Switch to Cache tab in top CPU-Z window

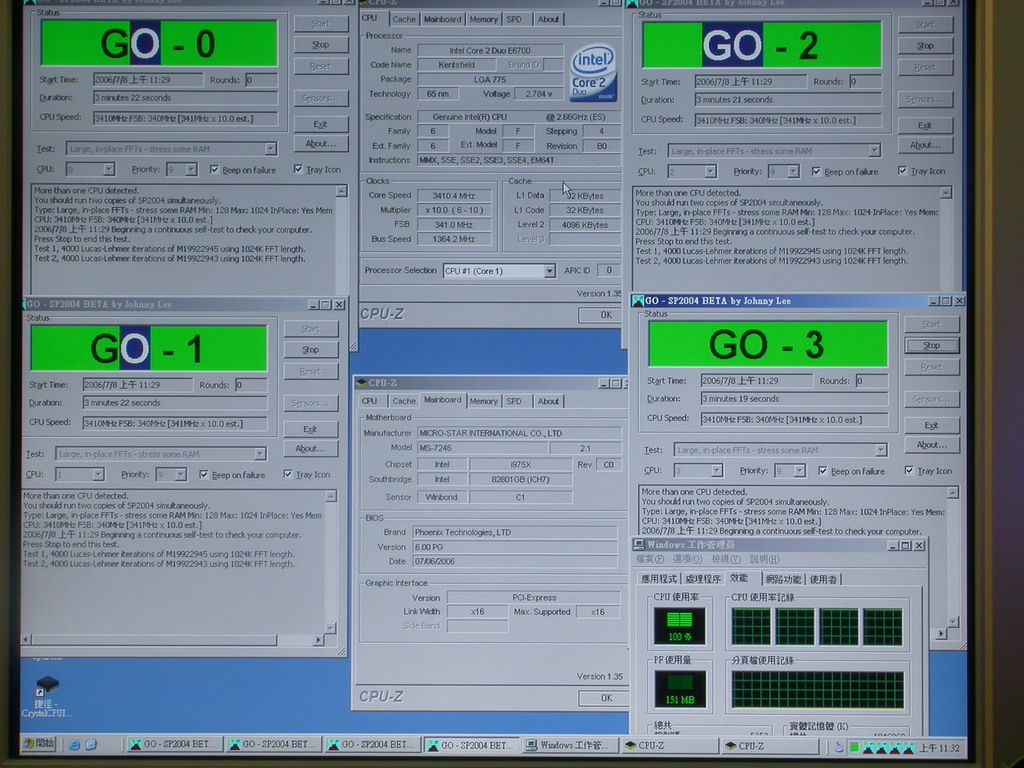pyautogui.click(x=404, y=20)
